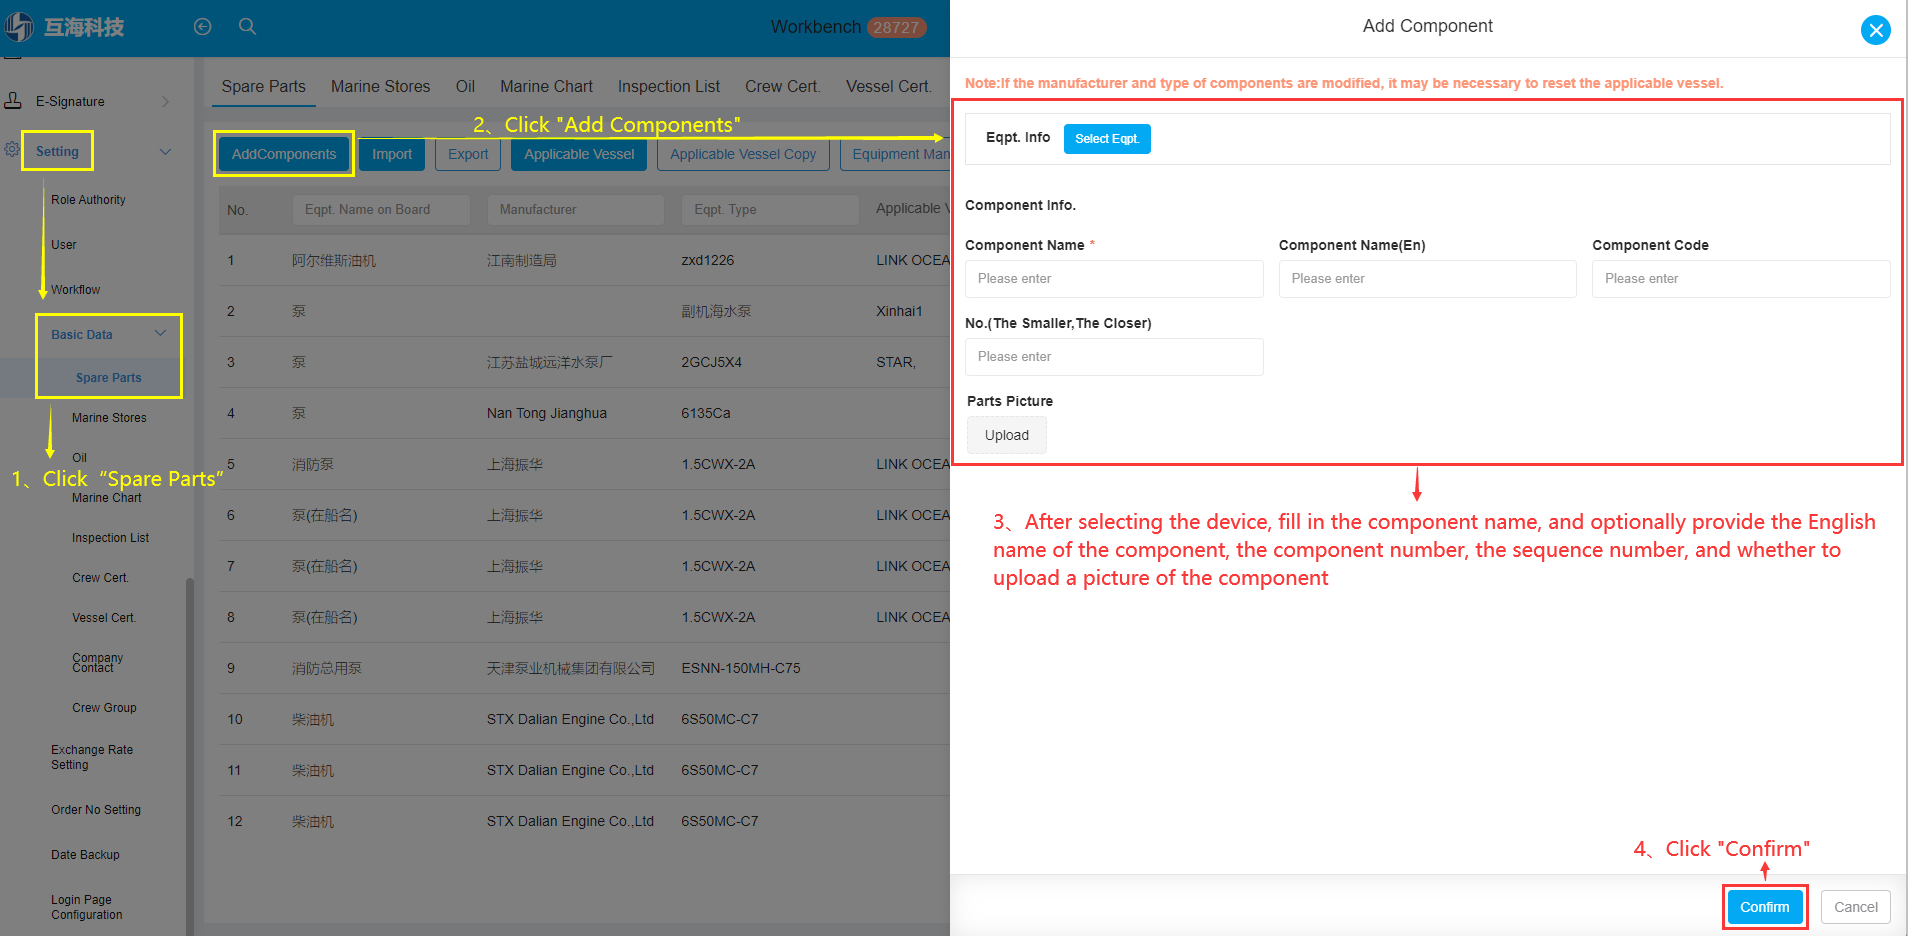The height and width of the screenshot is (936, 1908).
Task: Expand the E-Signature menu chevron
Action: click(165, 101)
